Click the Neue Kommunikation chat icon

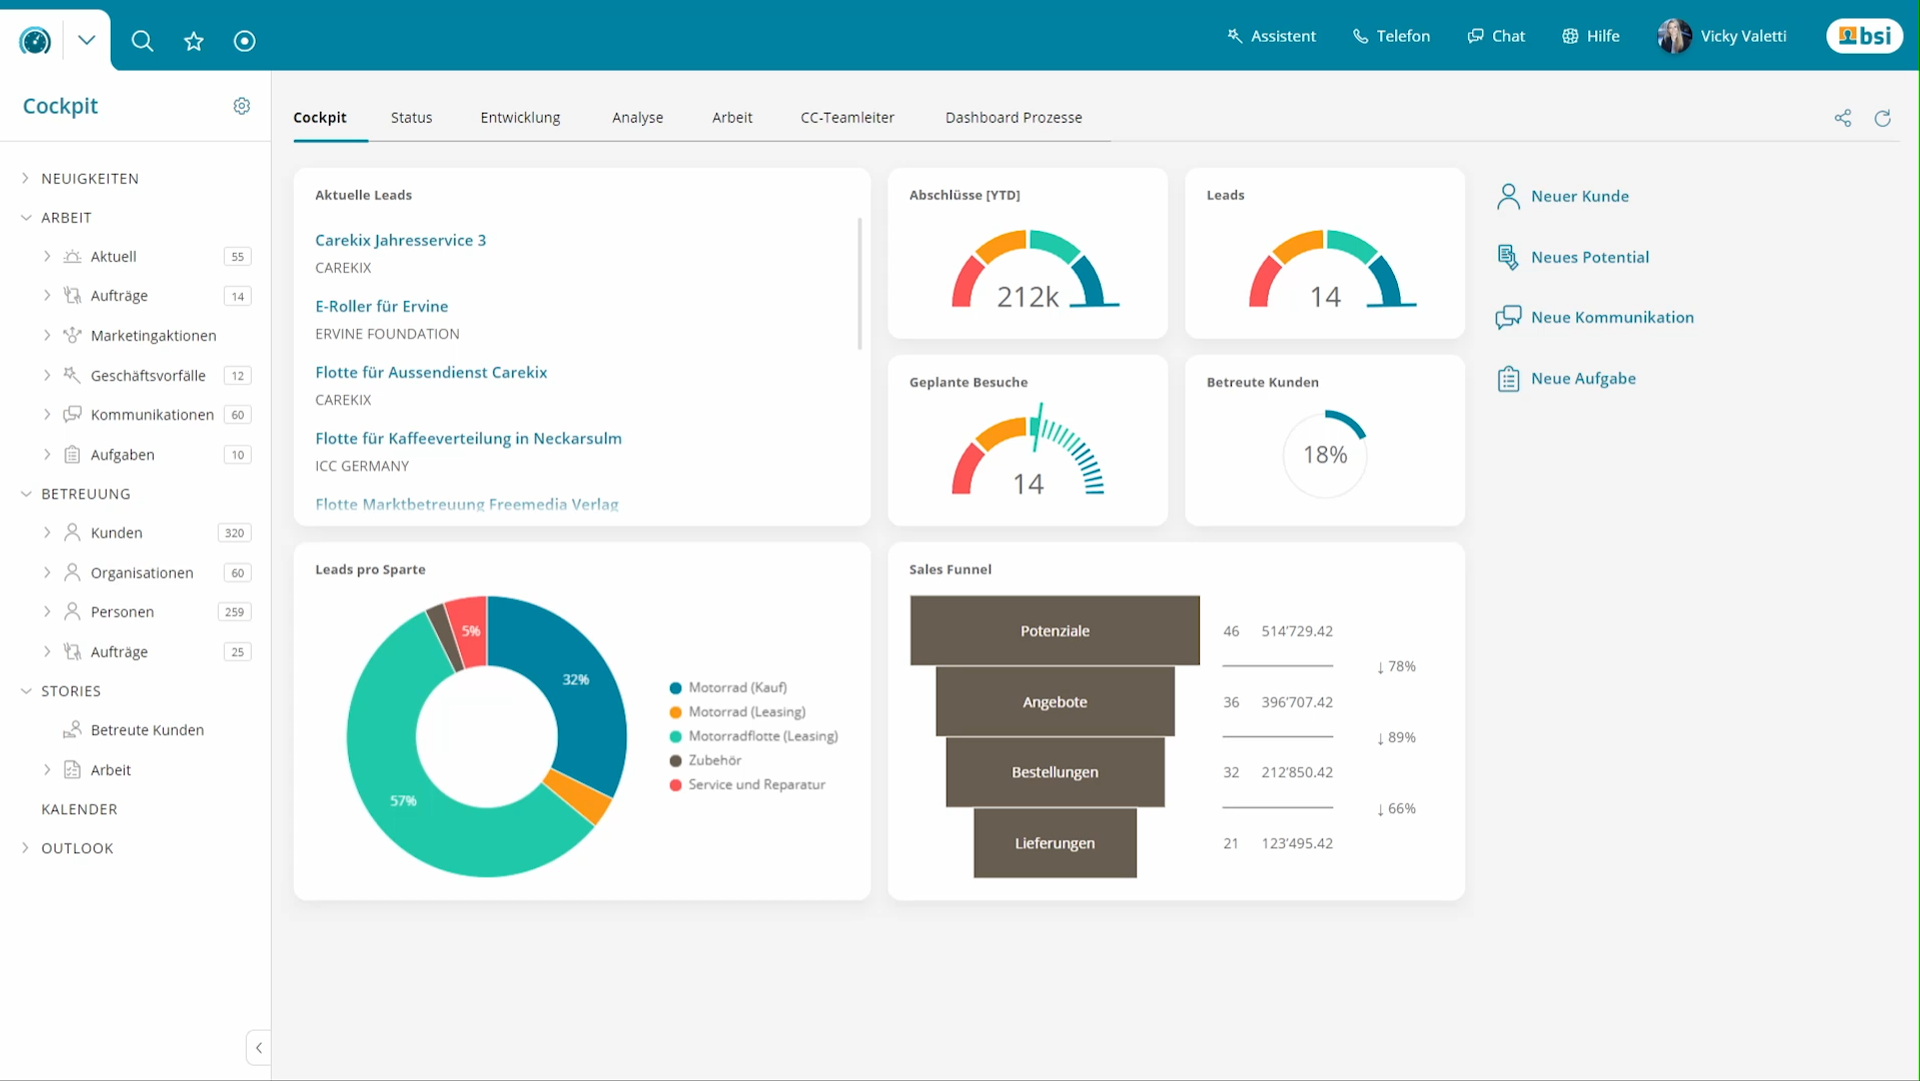pos(1508,318)
